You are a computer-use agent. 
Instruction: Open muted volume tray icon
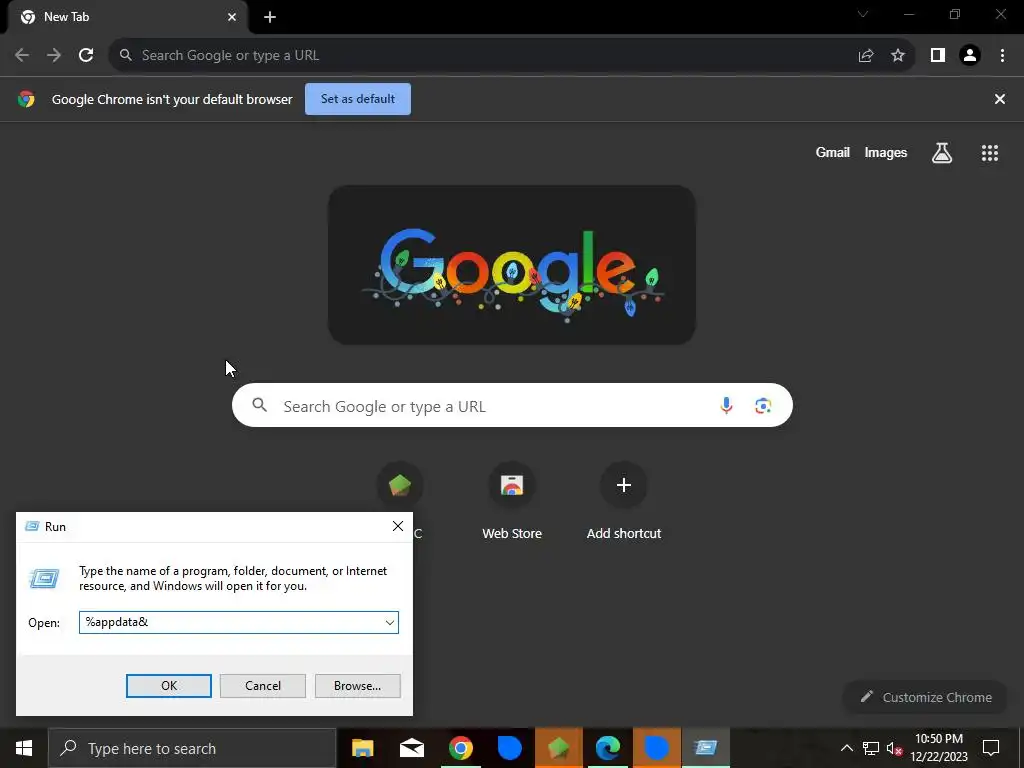point(894,748)
